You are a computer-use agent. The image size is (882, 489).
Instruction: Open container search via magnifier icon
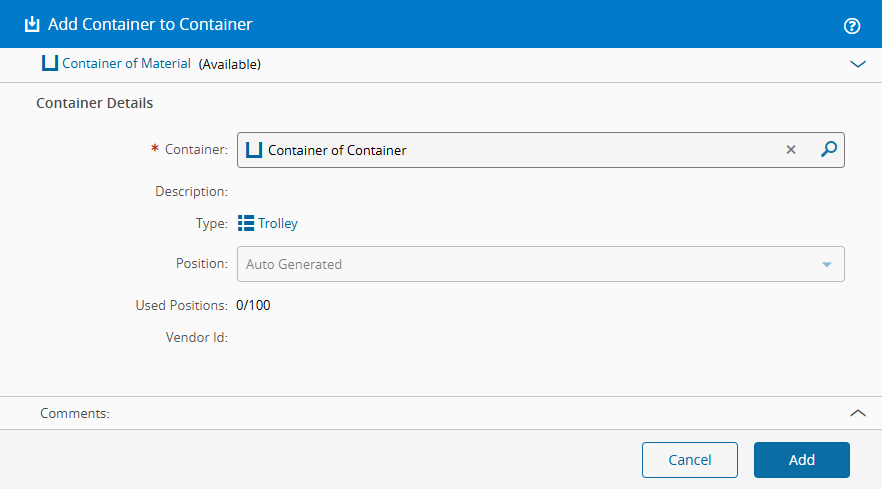point(828,150)
